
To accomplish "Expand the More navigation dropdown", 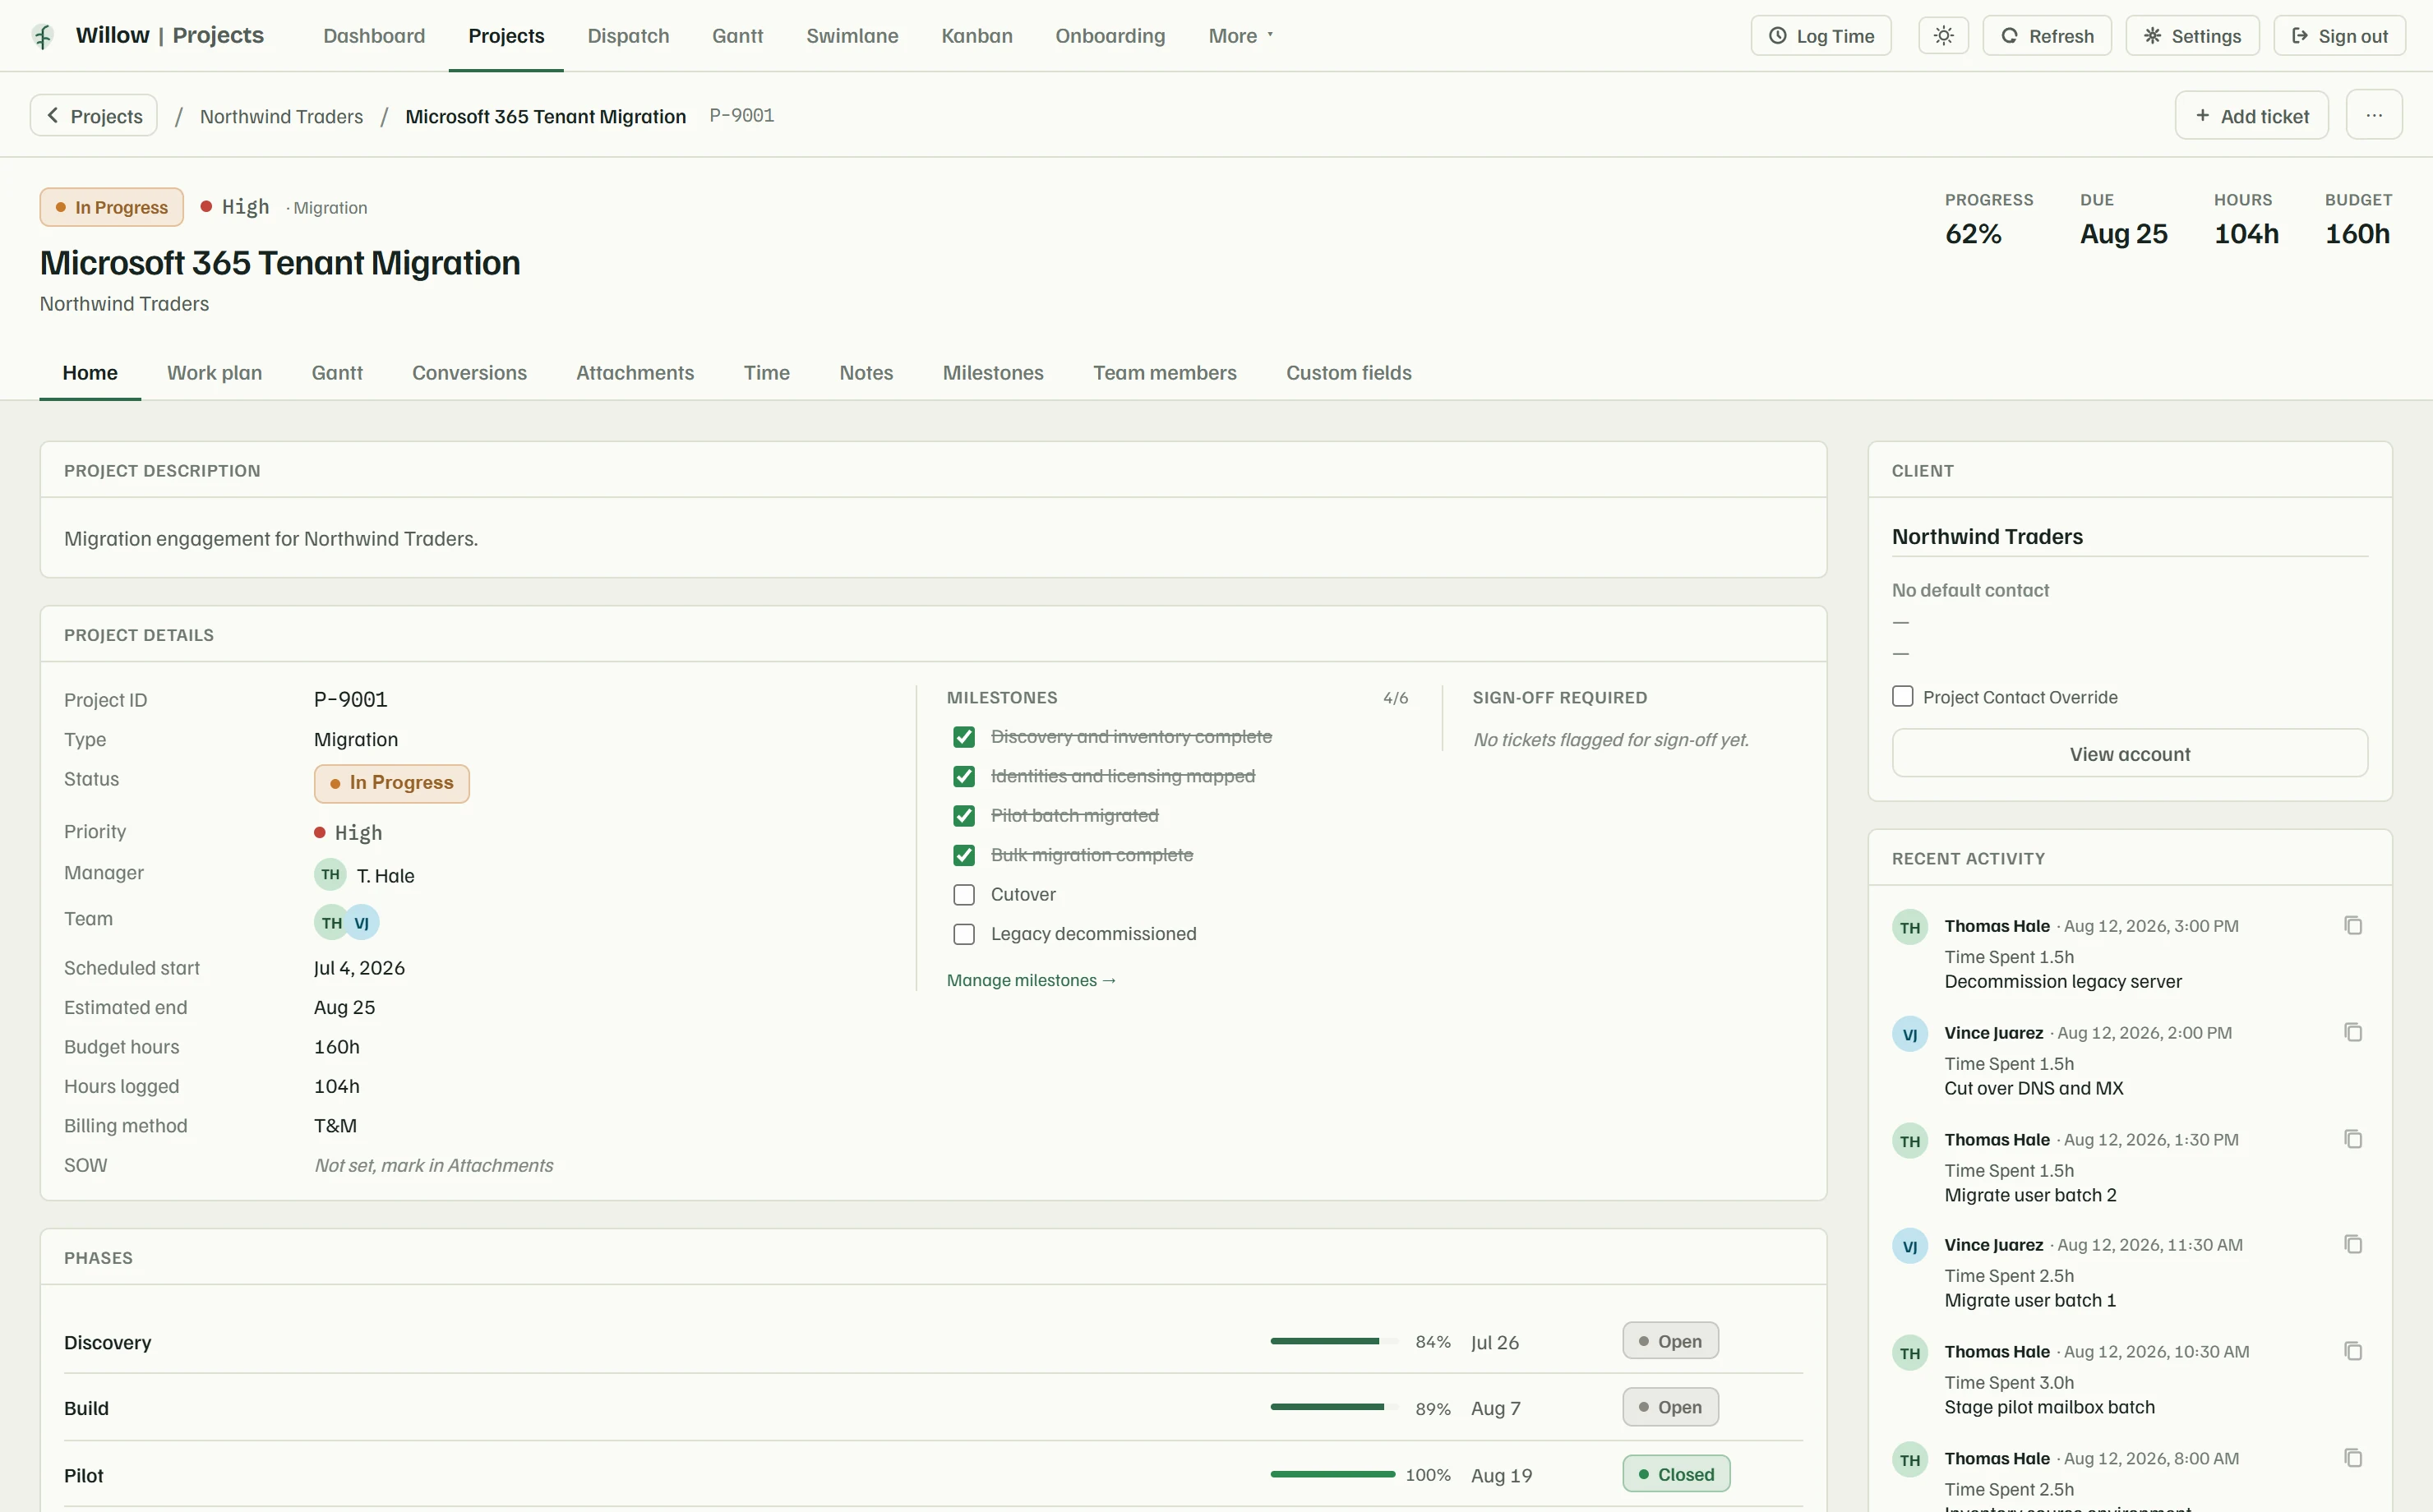I will pyautogui.click(x=1241, y=36).
